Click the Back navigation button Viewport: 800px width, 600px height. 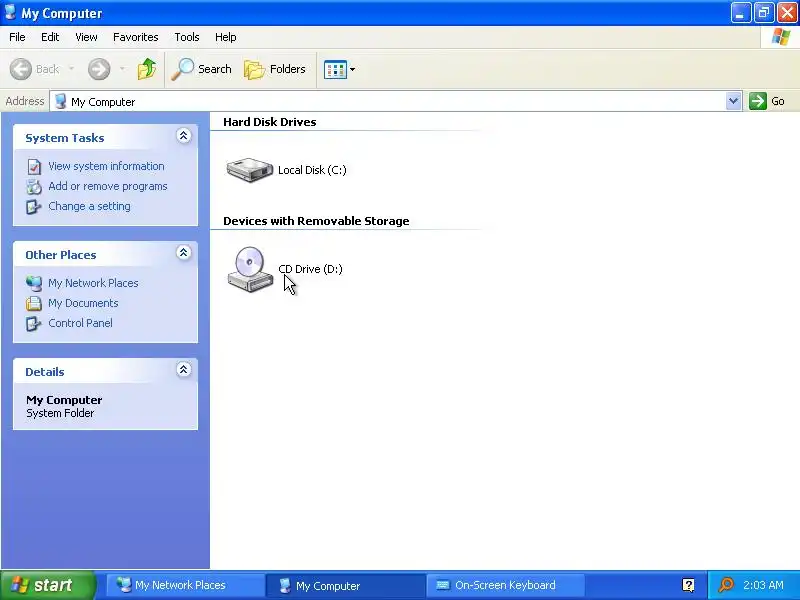pos(35,69)
